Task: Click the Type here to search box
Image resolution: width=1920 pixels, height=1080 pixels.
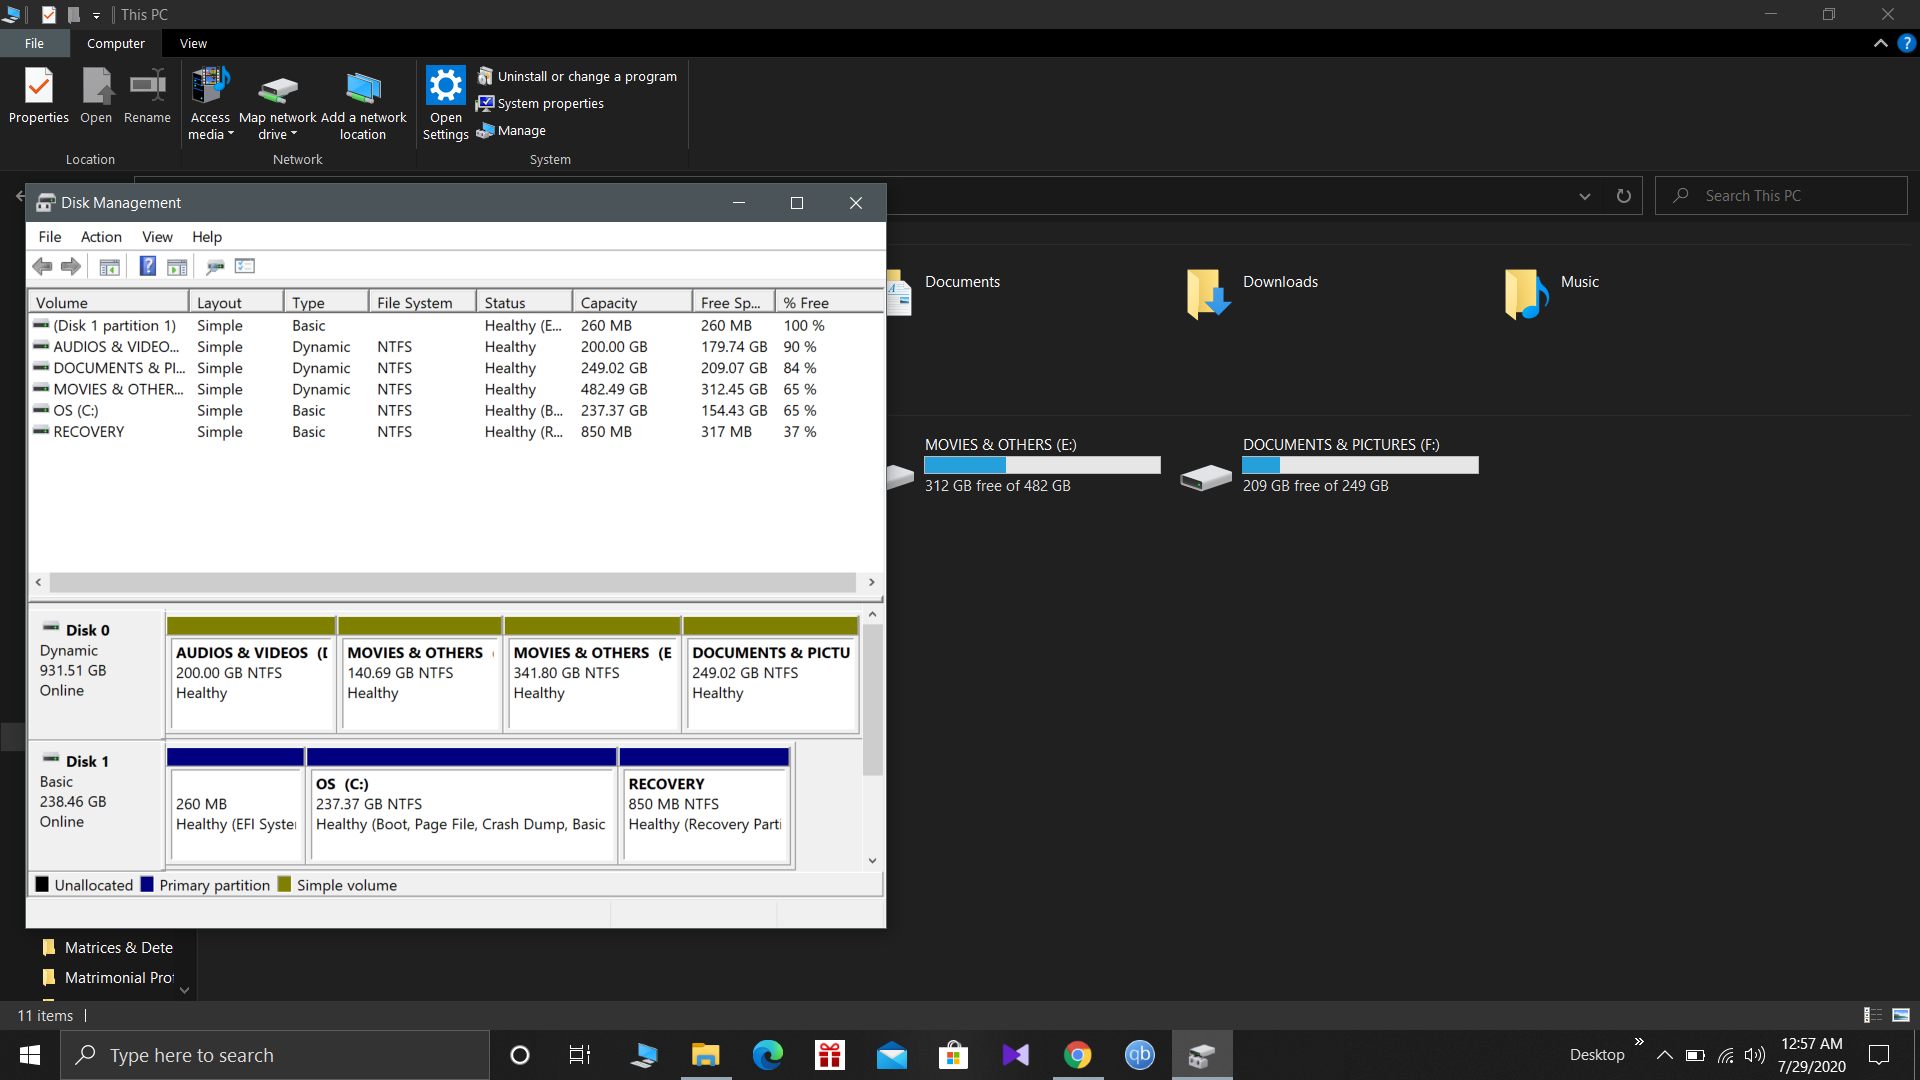Action: [x=275, y=1055]
